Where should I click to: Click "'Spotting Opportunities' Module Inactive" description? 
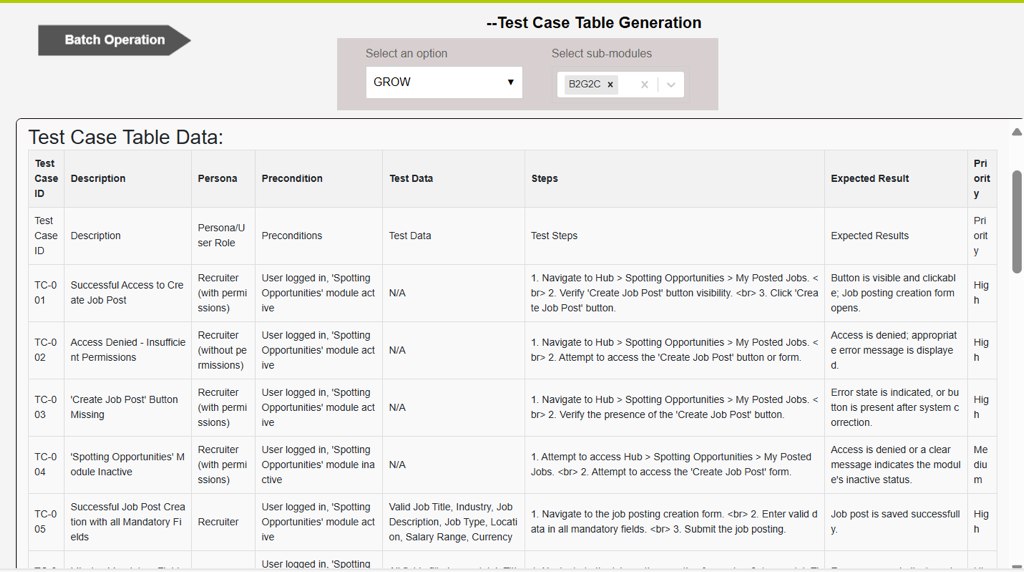coord(127,464)
